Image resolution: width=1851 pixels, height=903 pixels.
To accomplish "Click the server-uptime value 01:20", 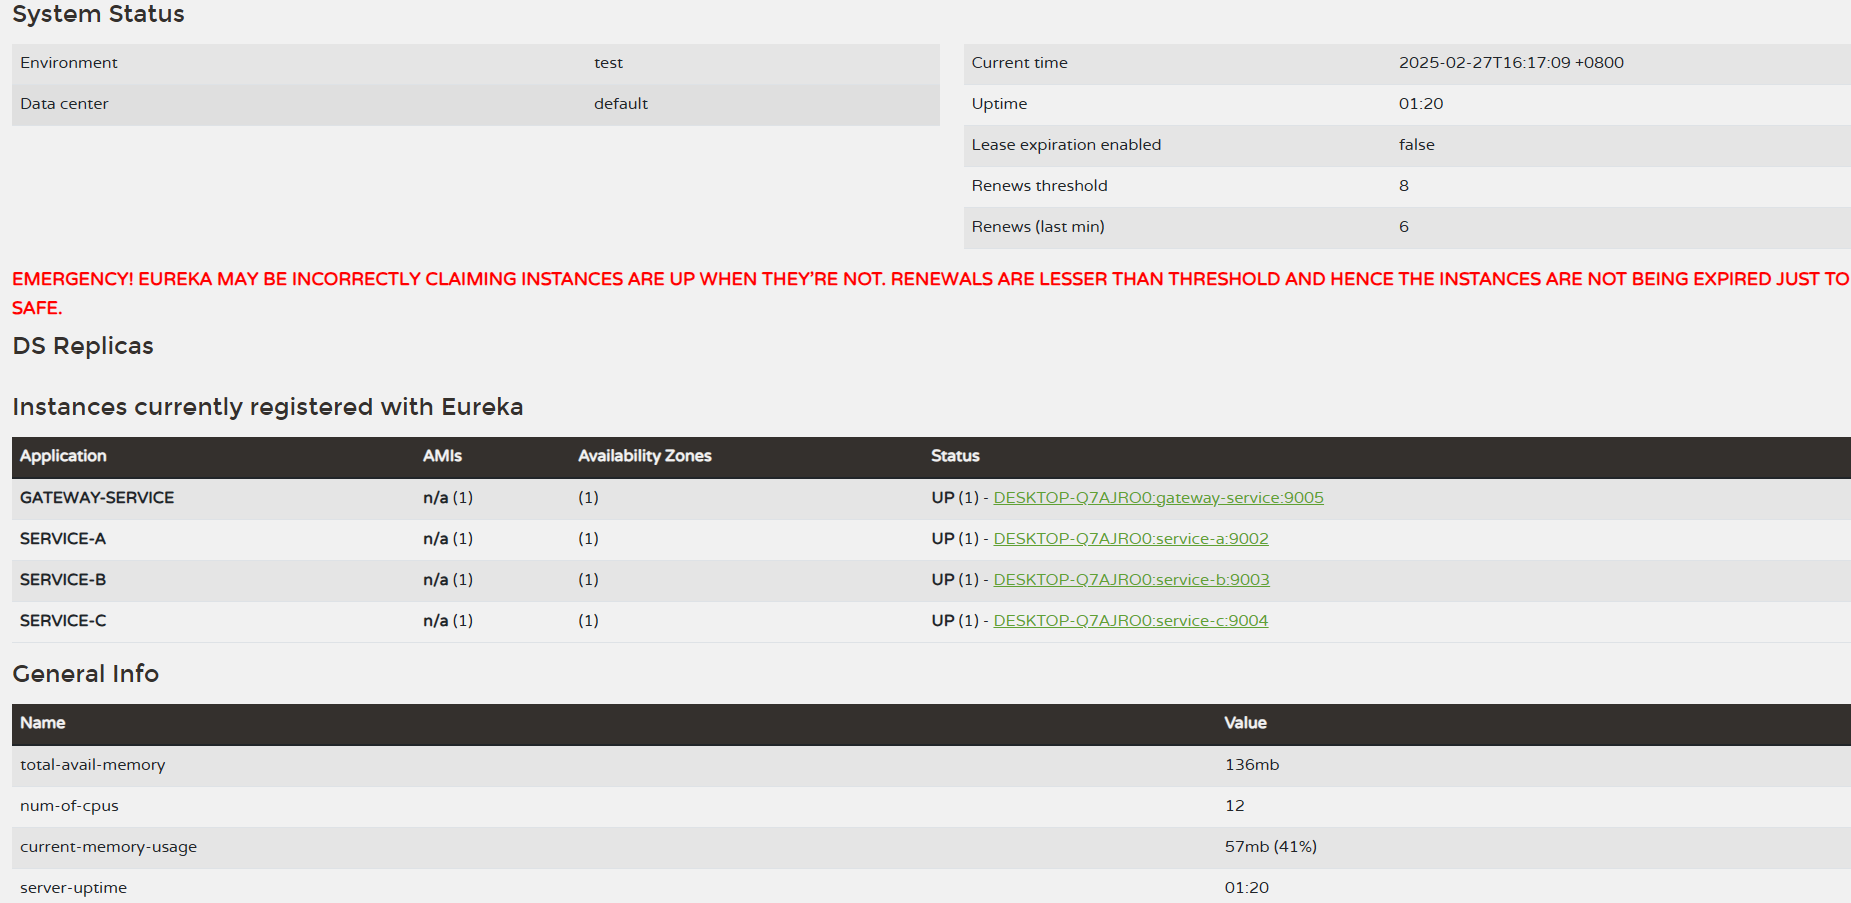I will pyautogui.click(x=1247, y=888).
